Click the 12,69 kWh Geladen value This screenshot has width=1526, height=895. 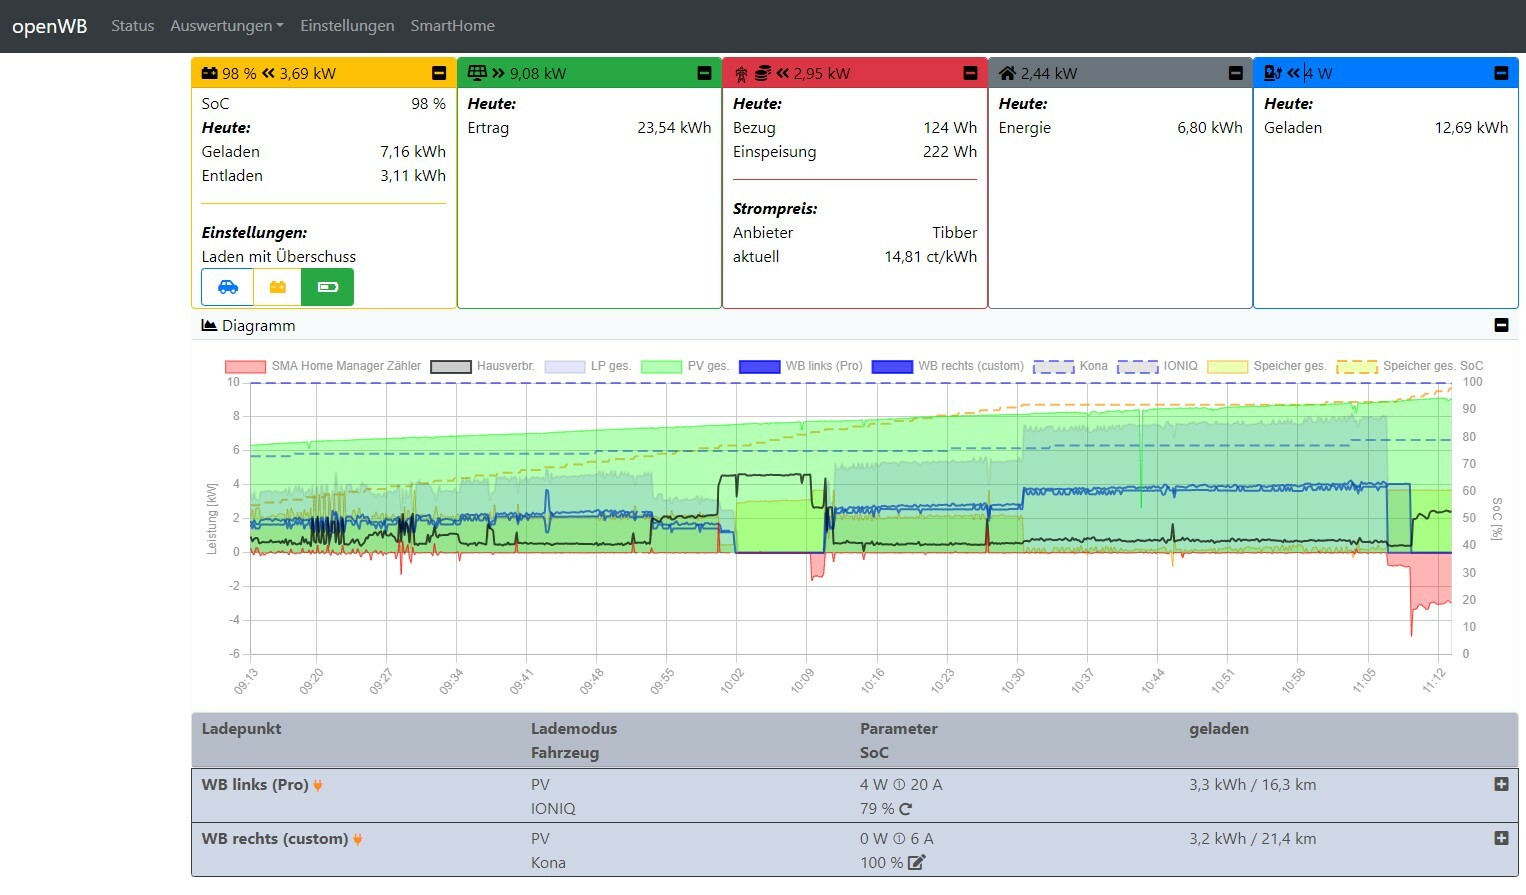coord(1471,128)
